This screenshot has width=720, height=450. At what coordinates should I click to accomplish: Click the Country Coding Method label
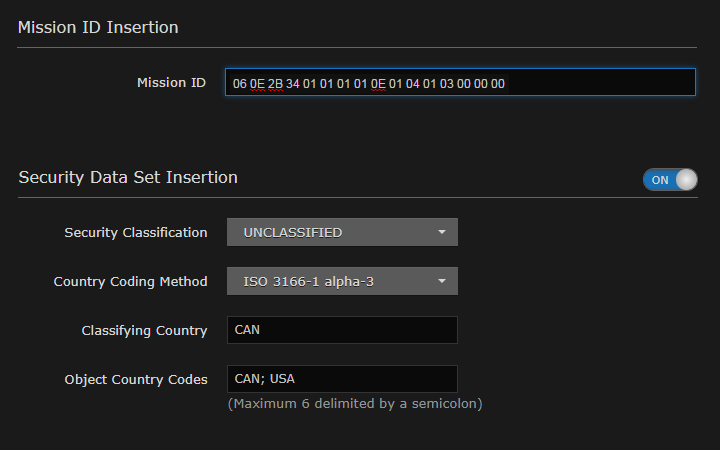[x=130, y=281]
